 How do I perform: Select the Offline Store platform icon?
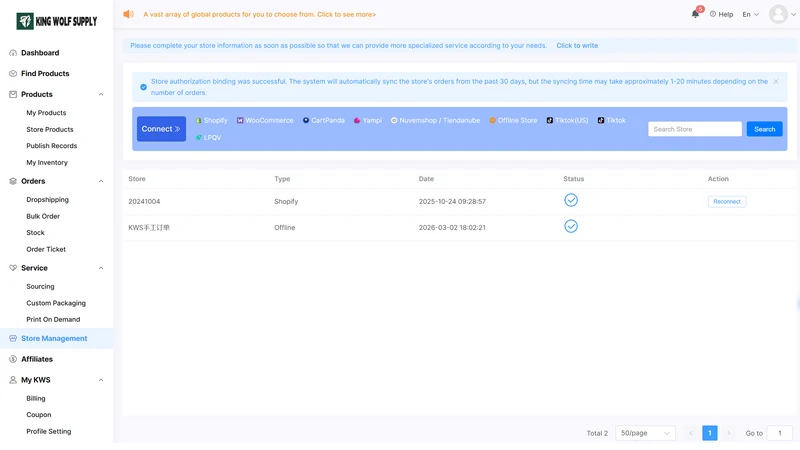[x=492, y=120]
